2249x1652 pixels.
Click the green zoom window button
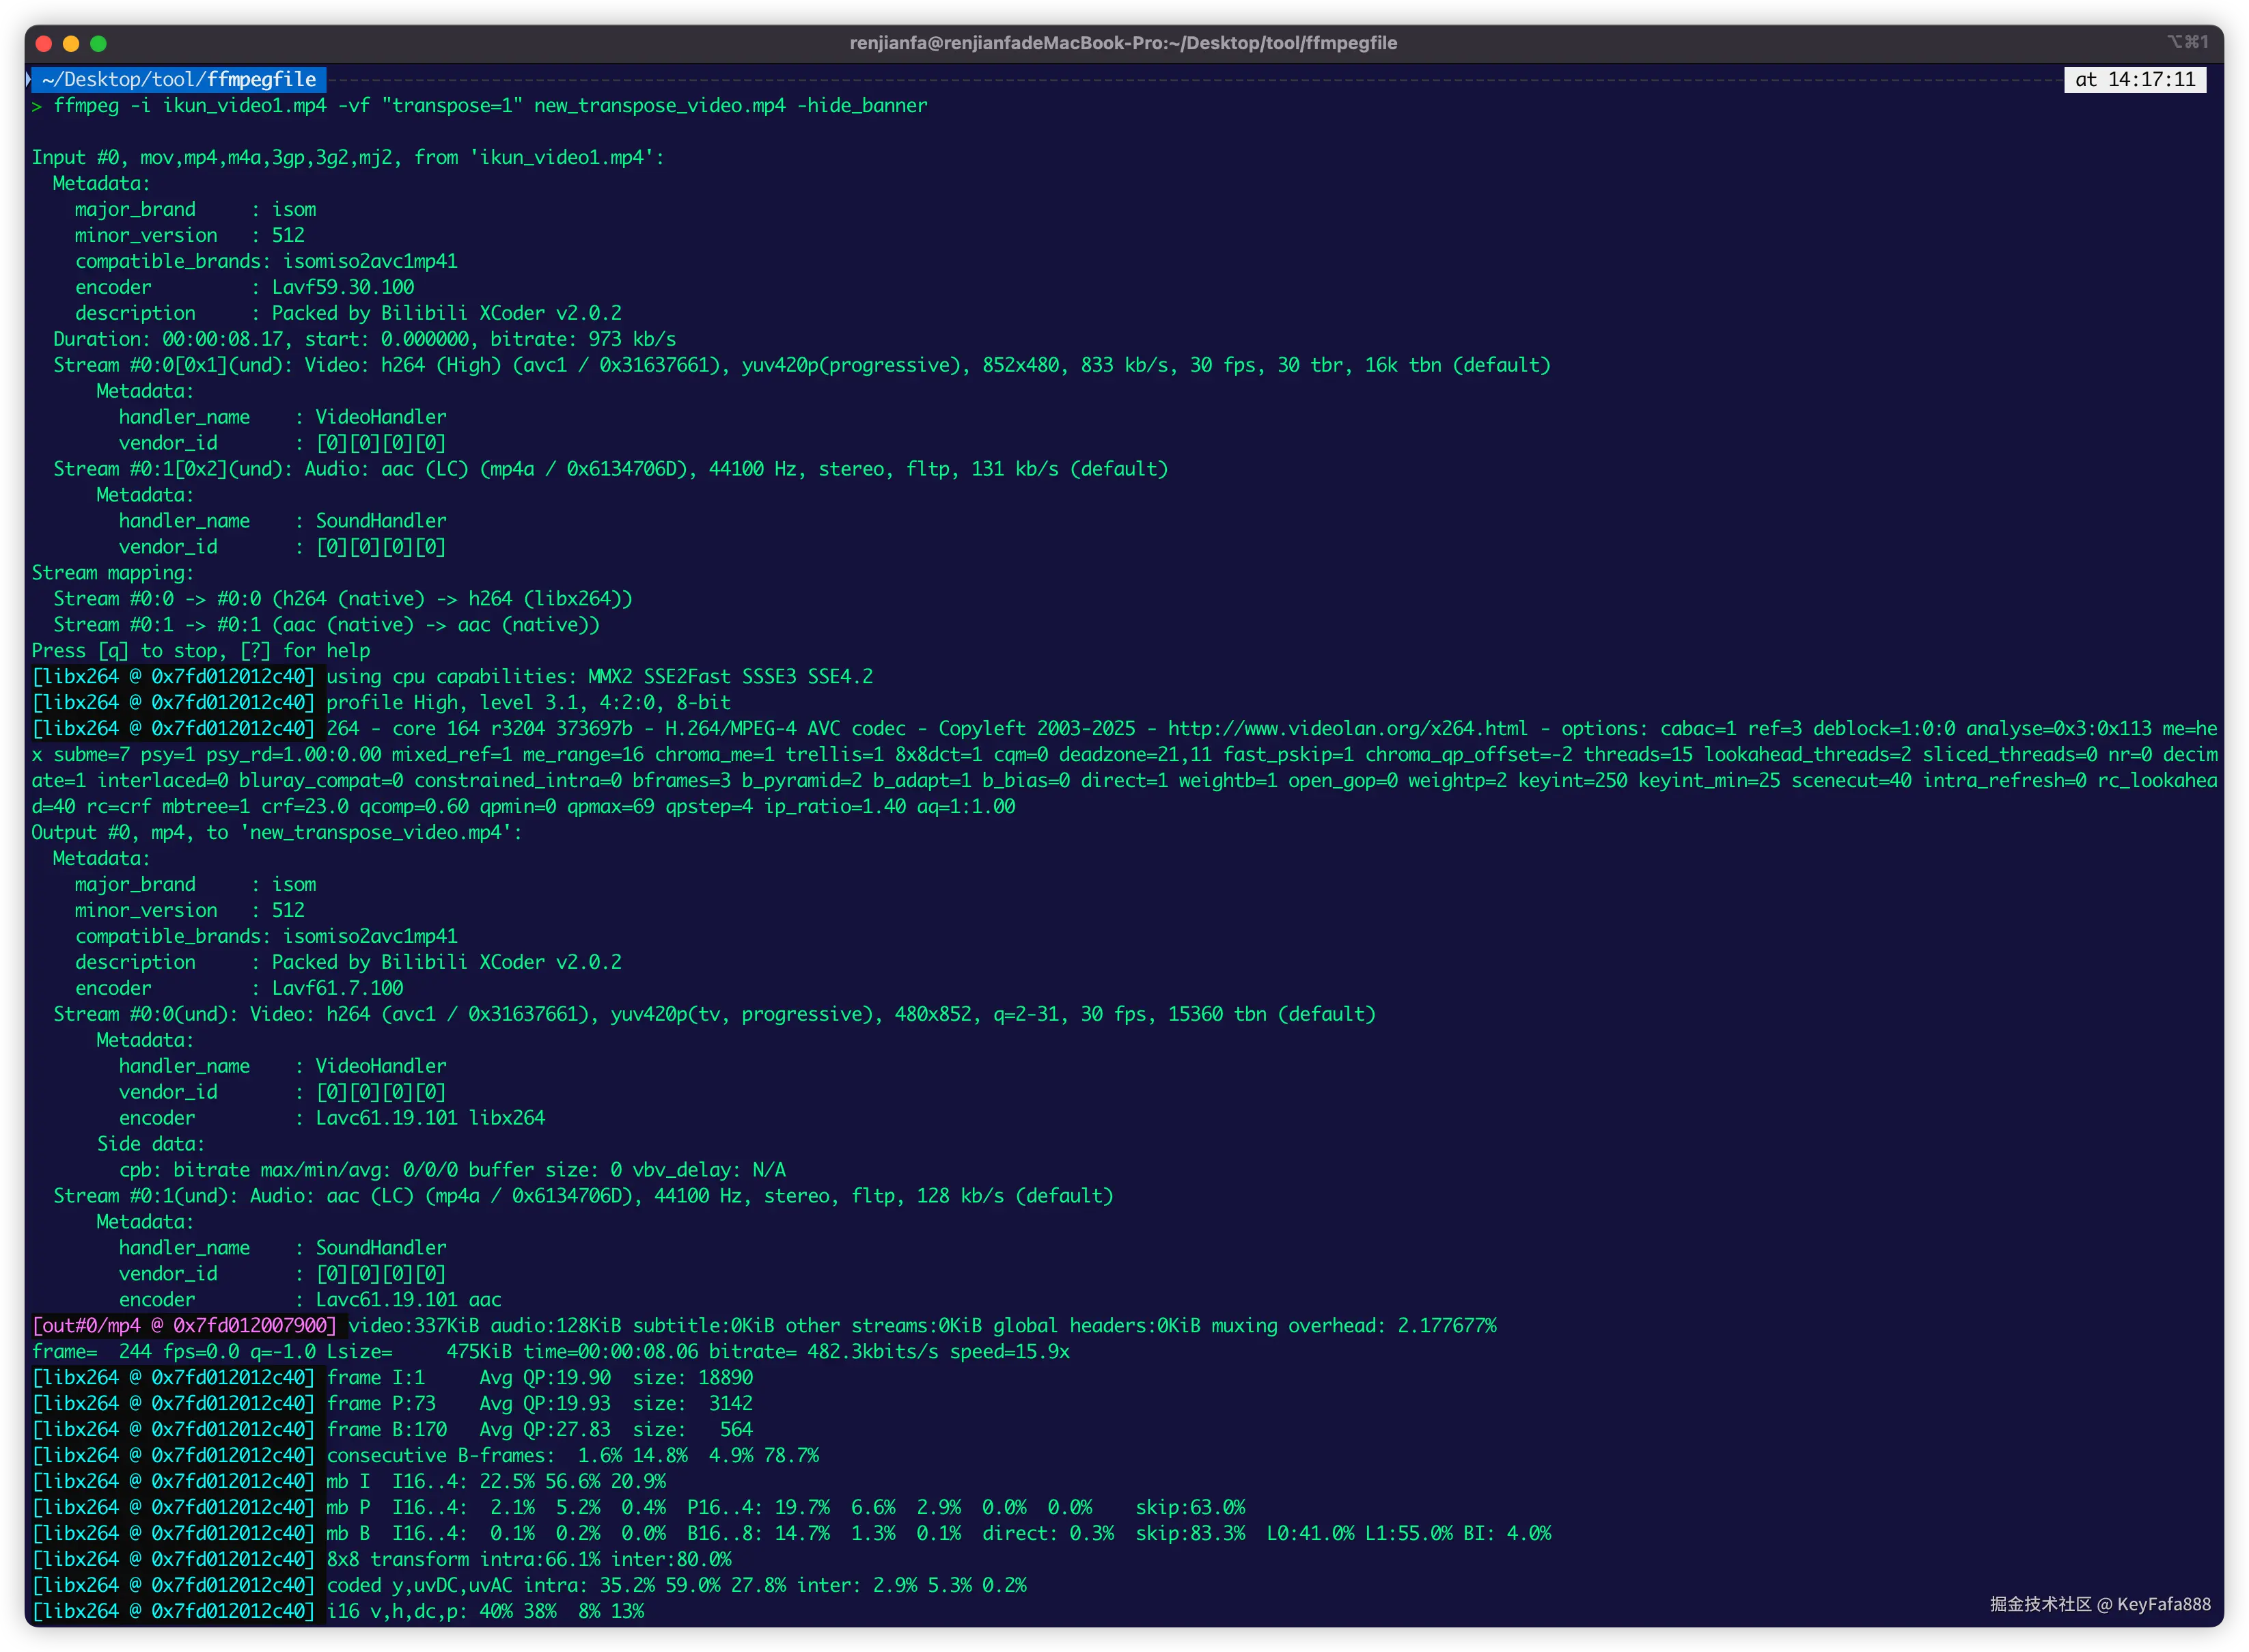point(98,43)
